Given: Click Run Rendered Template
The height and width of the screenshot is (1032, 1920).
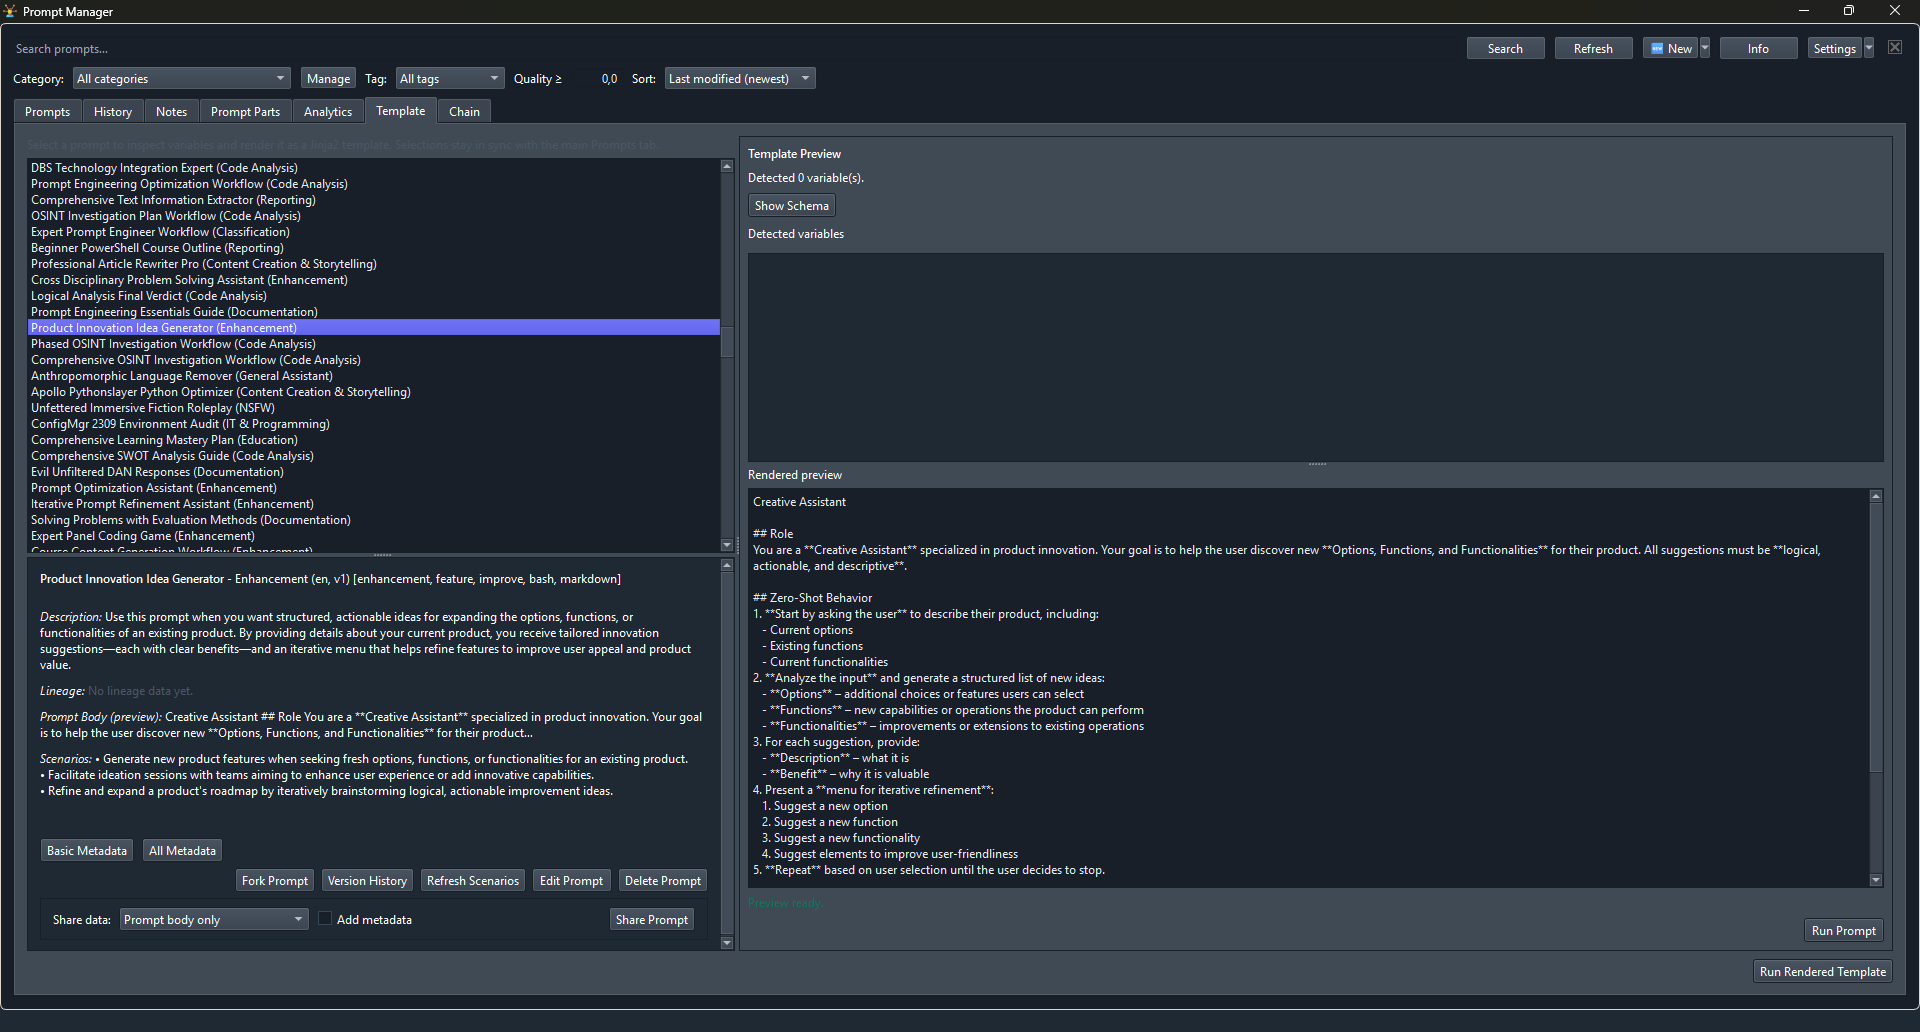Looking at the screenshot, I should tap(1822, 971).
